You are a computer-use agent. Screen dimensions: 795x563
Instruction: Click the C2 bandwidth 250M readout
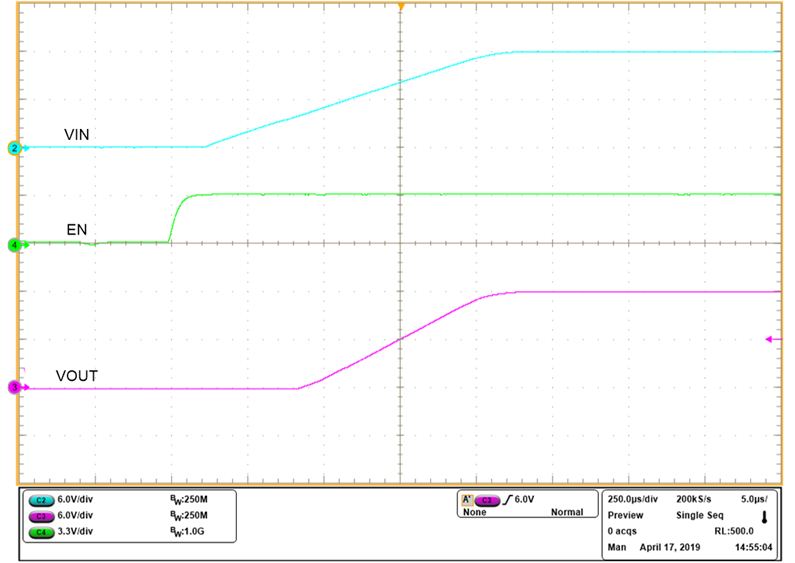coord(189,500)
